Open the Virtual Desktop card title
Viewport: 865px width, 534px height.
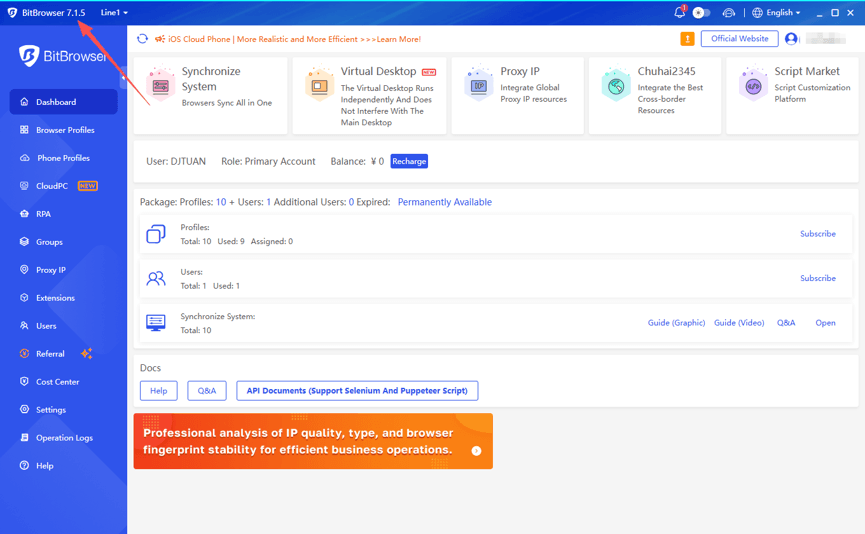click(x=378, y=71)
